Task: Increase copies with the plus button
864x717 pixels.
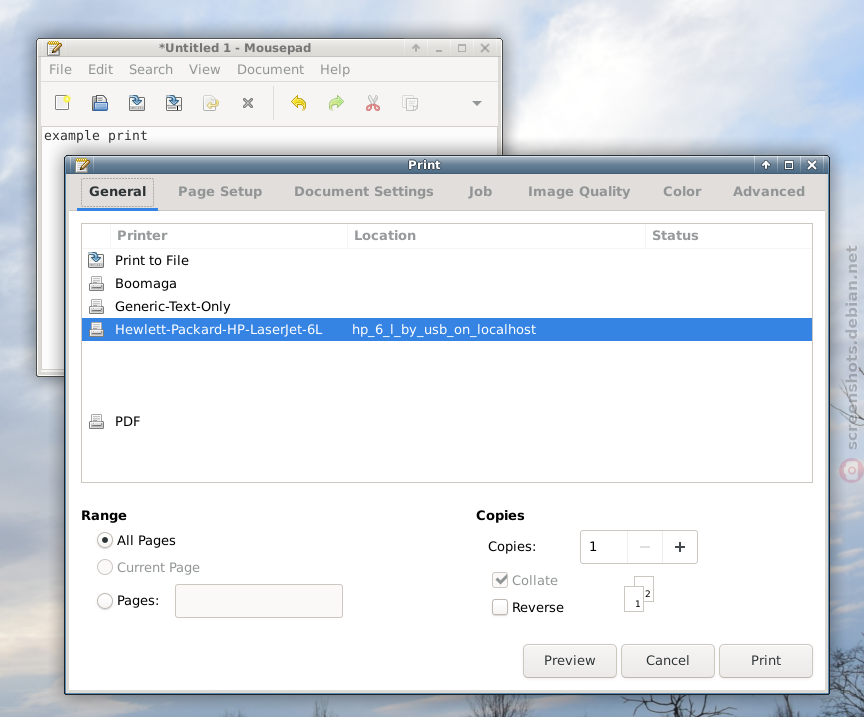Action: click(x=680, y=547)
